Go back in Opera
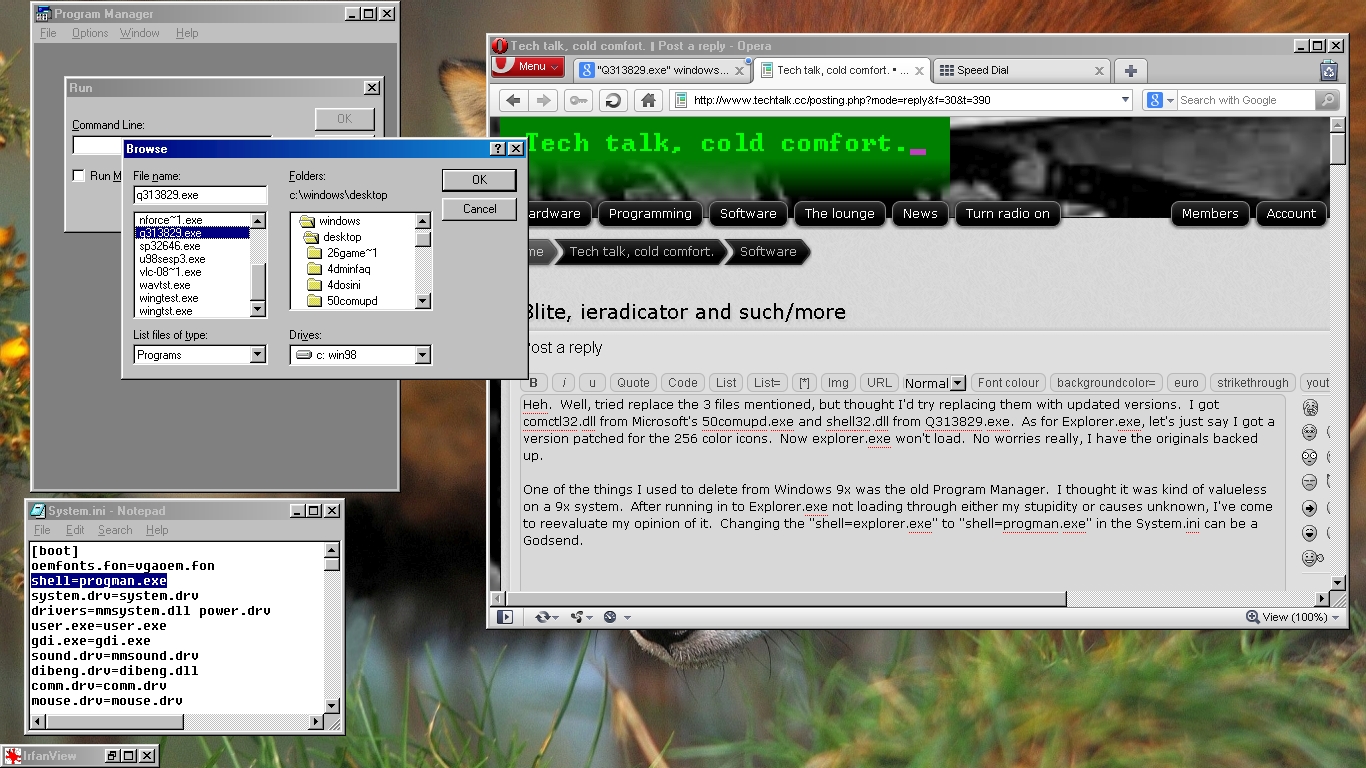Screen dimensions: 1366x768 point(514,100)
